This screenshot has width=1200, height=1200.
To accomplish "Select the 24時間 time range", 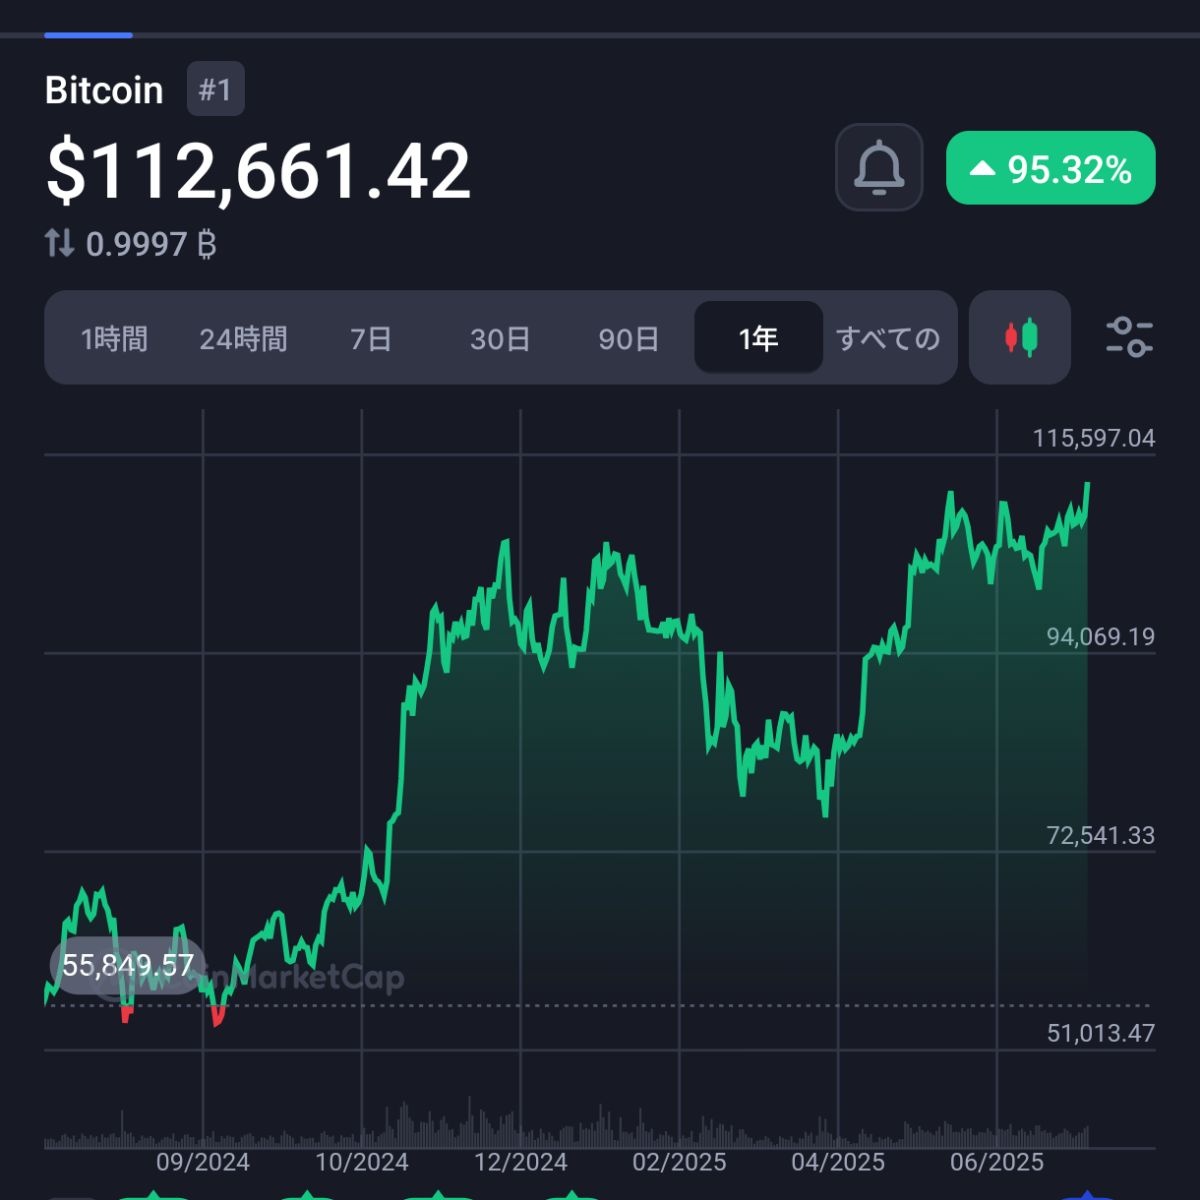I will pyautogui.click(x=243, y=339).
